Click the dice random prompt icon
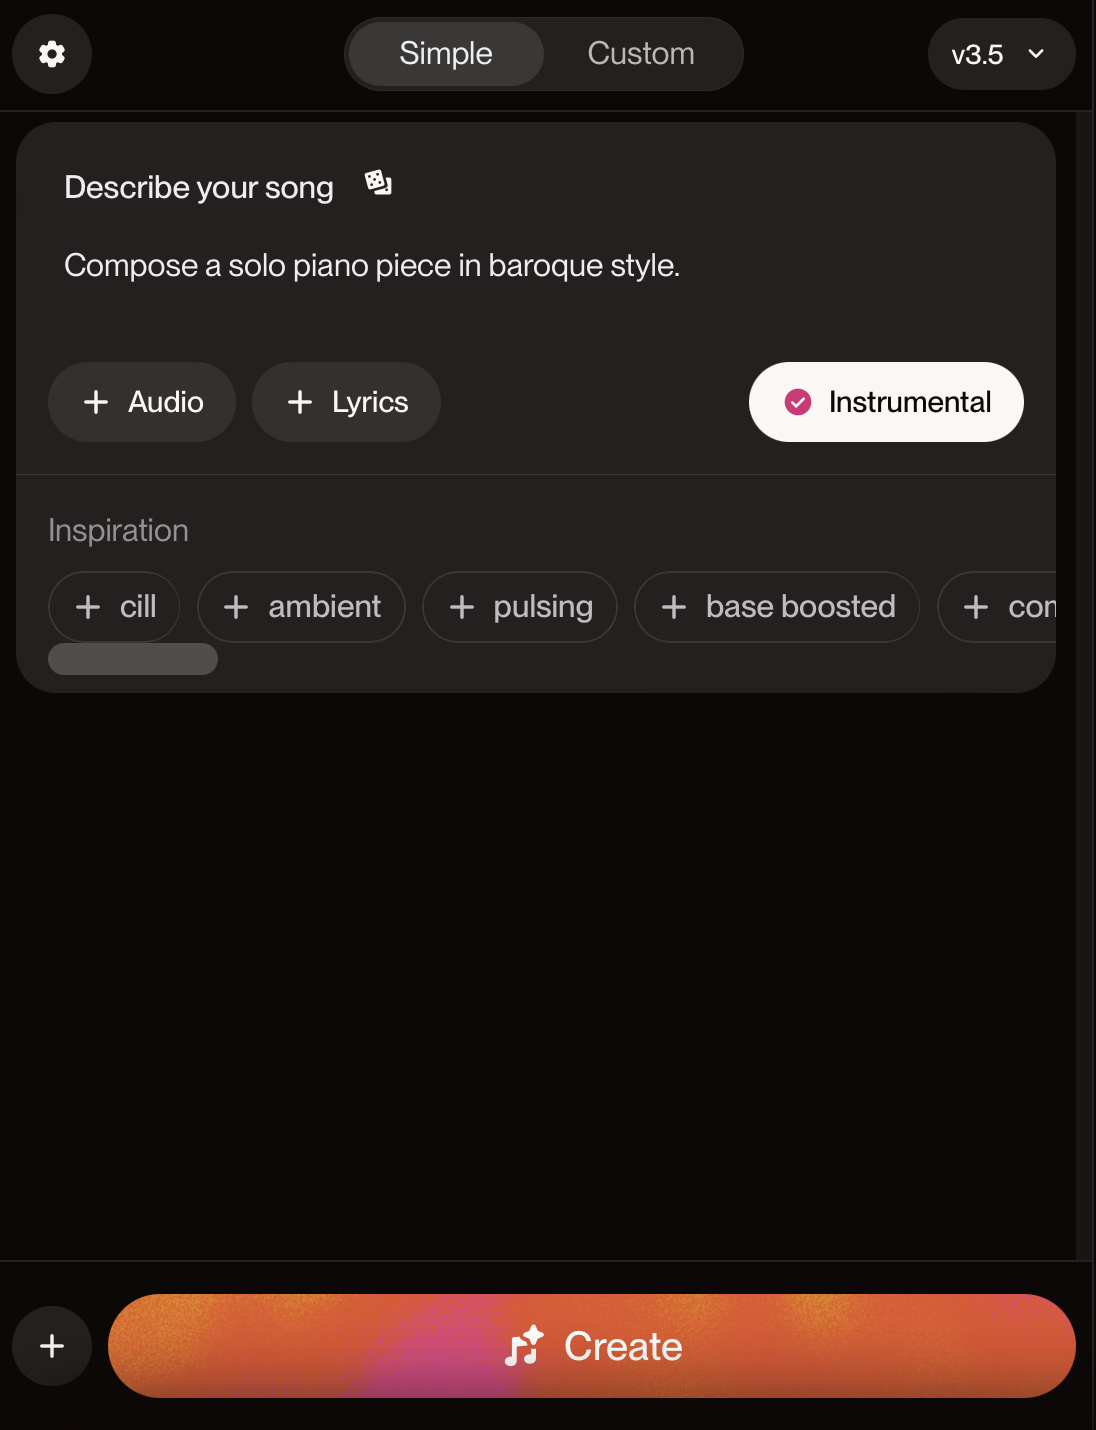 [x=378, y=183]
